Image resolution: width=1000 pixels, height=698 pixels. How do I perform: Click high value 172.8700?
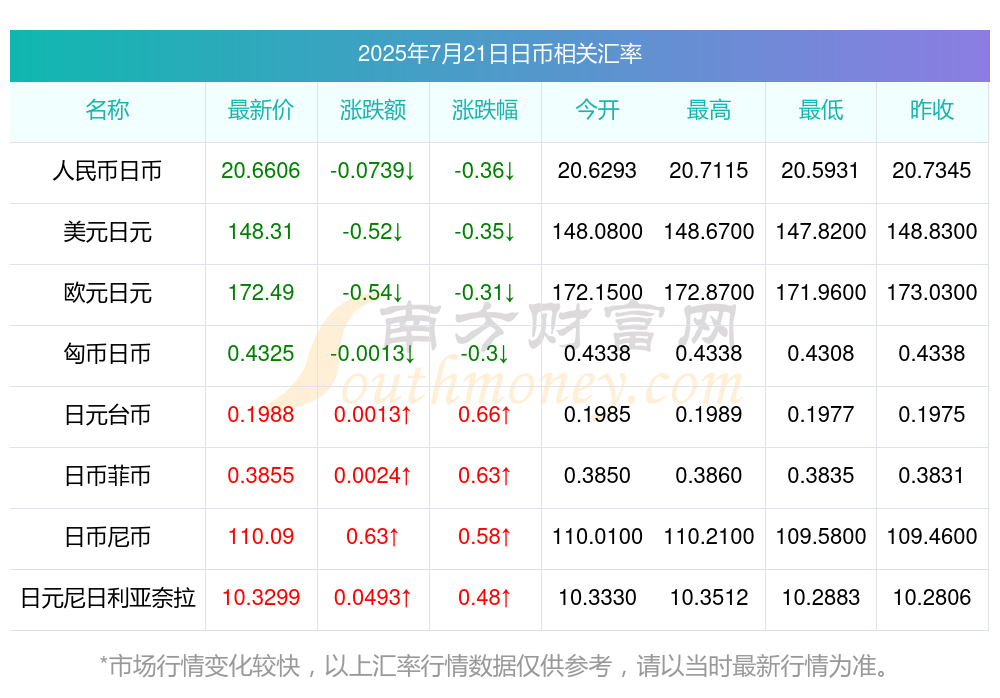[x=709, y=293]
